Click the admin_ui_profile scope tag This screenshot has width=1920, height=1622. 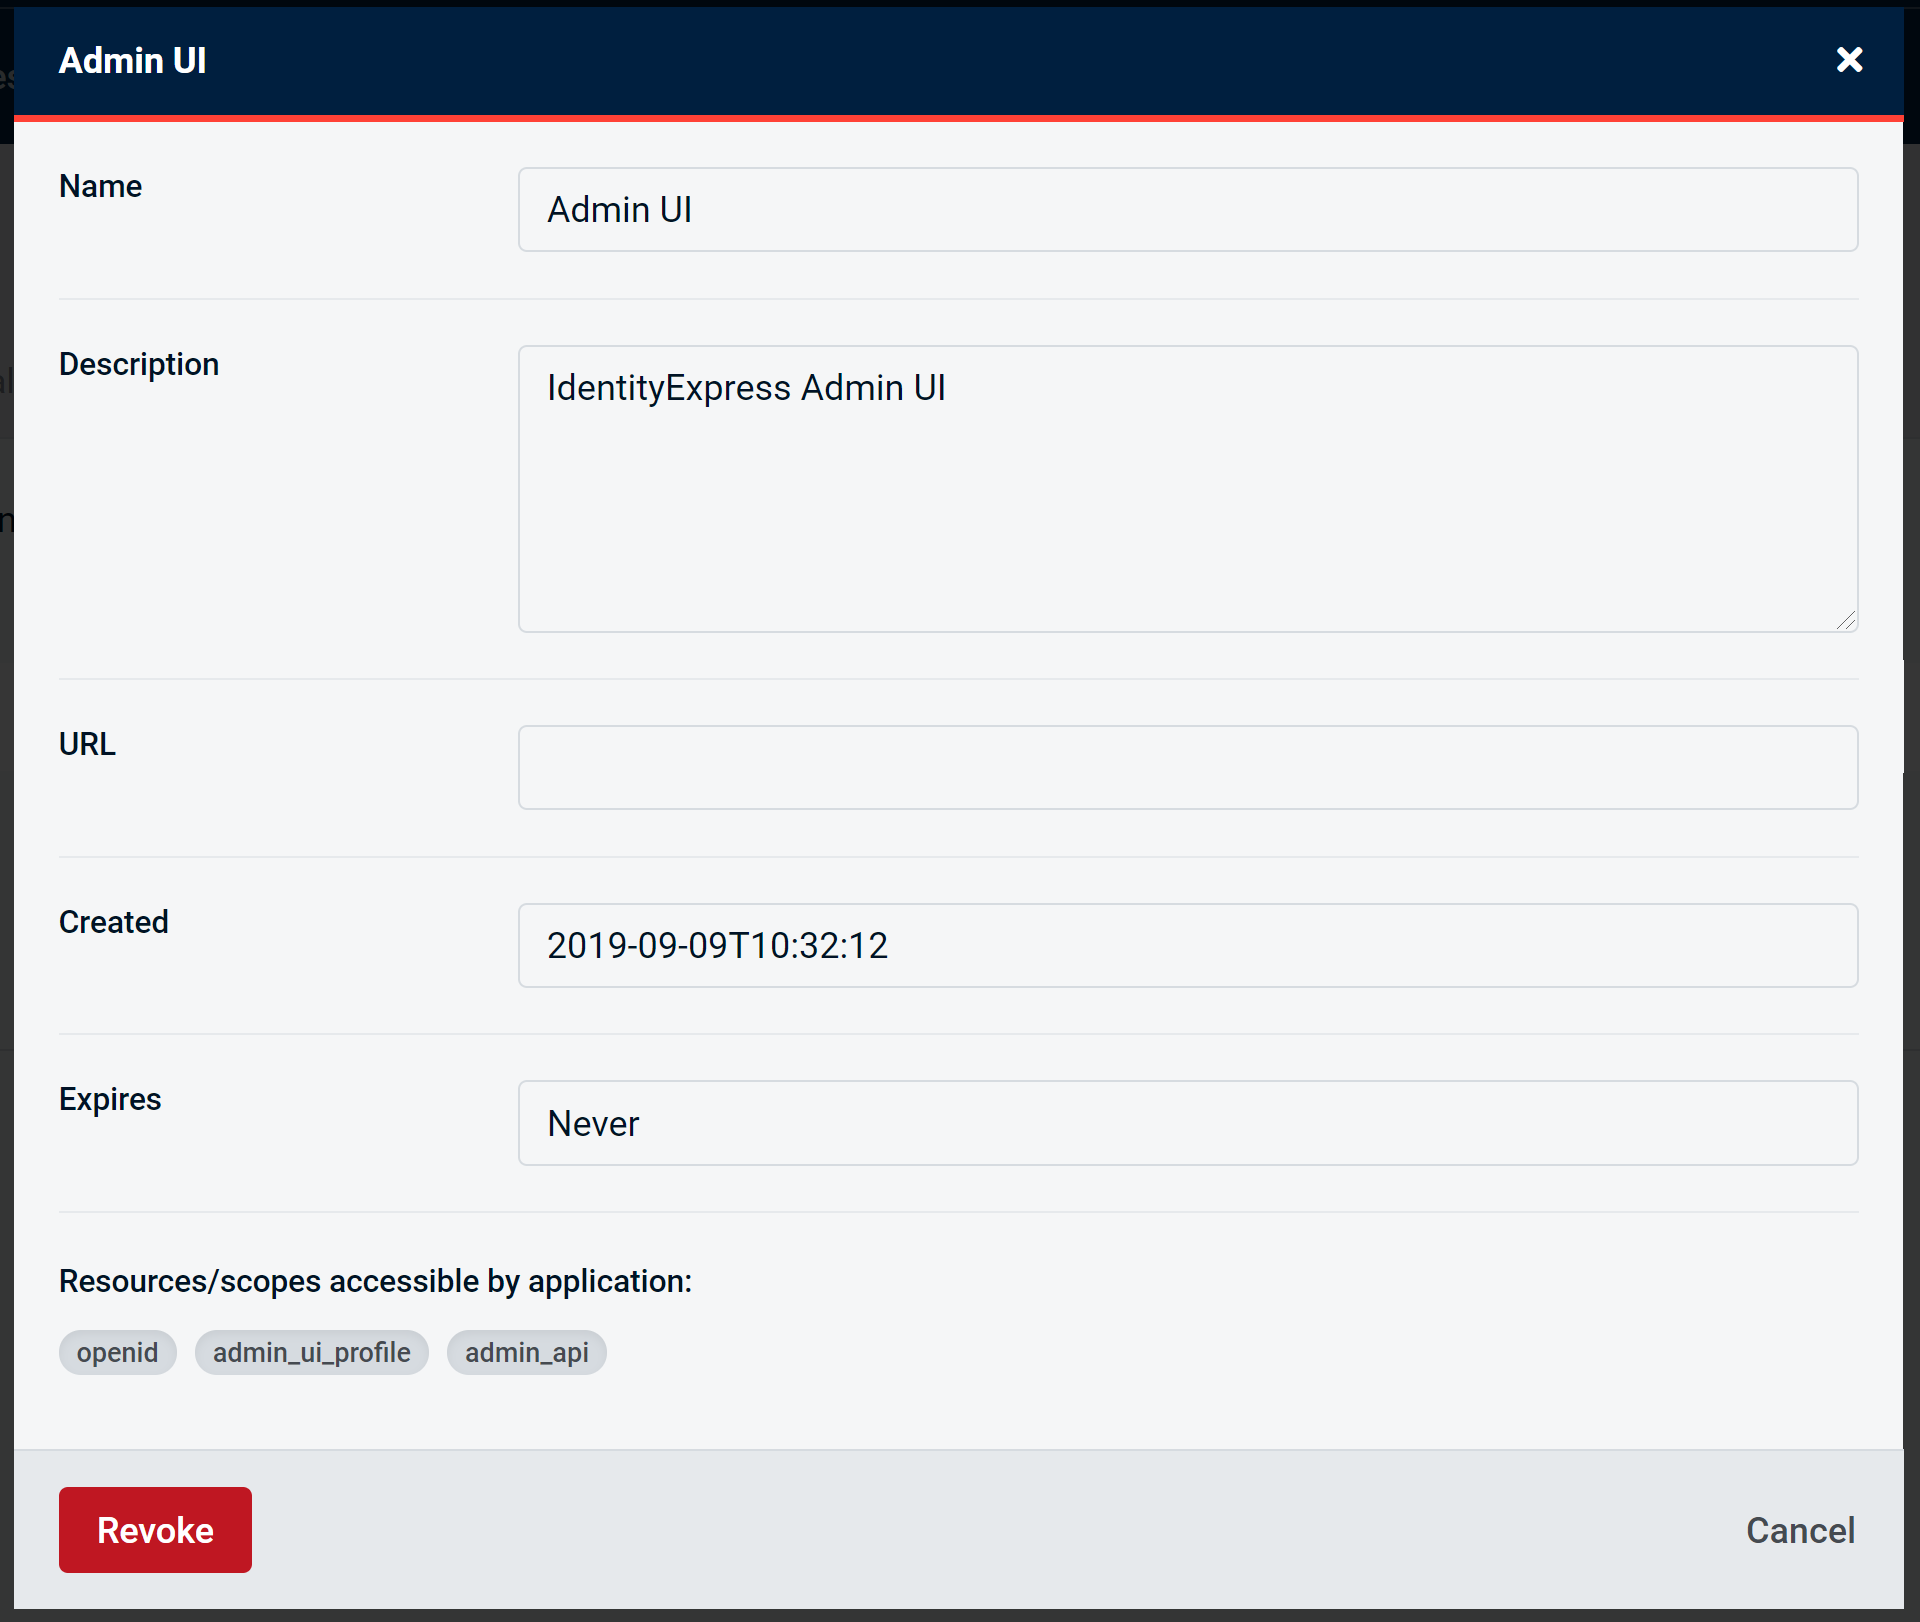[311, 1352]
